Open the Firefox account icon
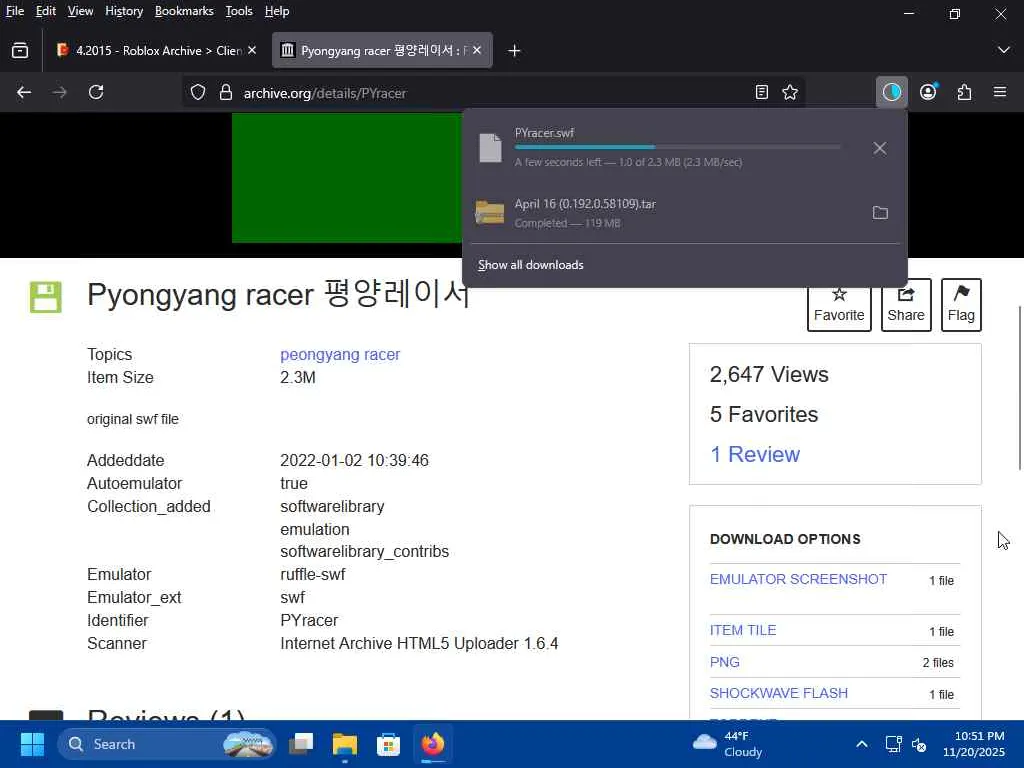The image size is (1024, 768). coord(928,92)
